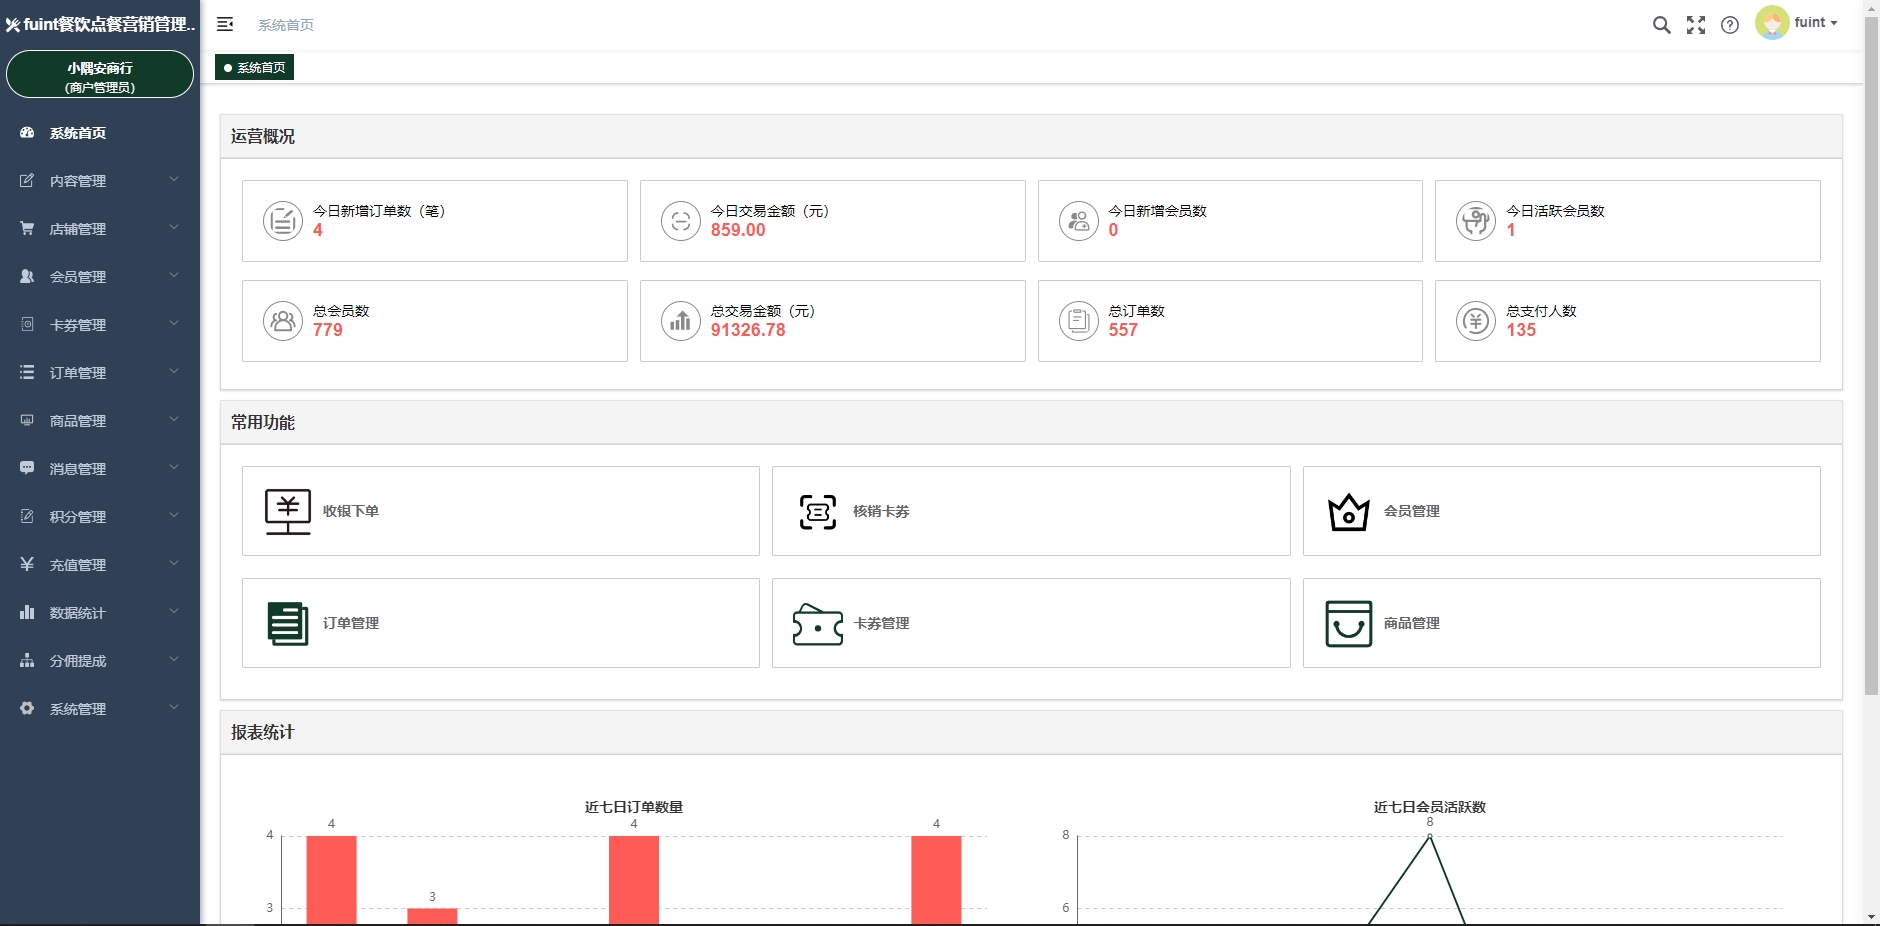Click the 核销卡券 scan coupon icon
1880x926 pixels.
point(818,511)
